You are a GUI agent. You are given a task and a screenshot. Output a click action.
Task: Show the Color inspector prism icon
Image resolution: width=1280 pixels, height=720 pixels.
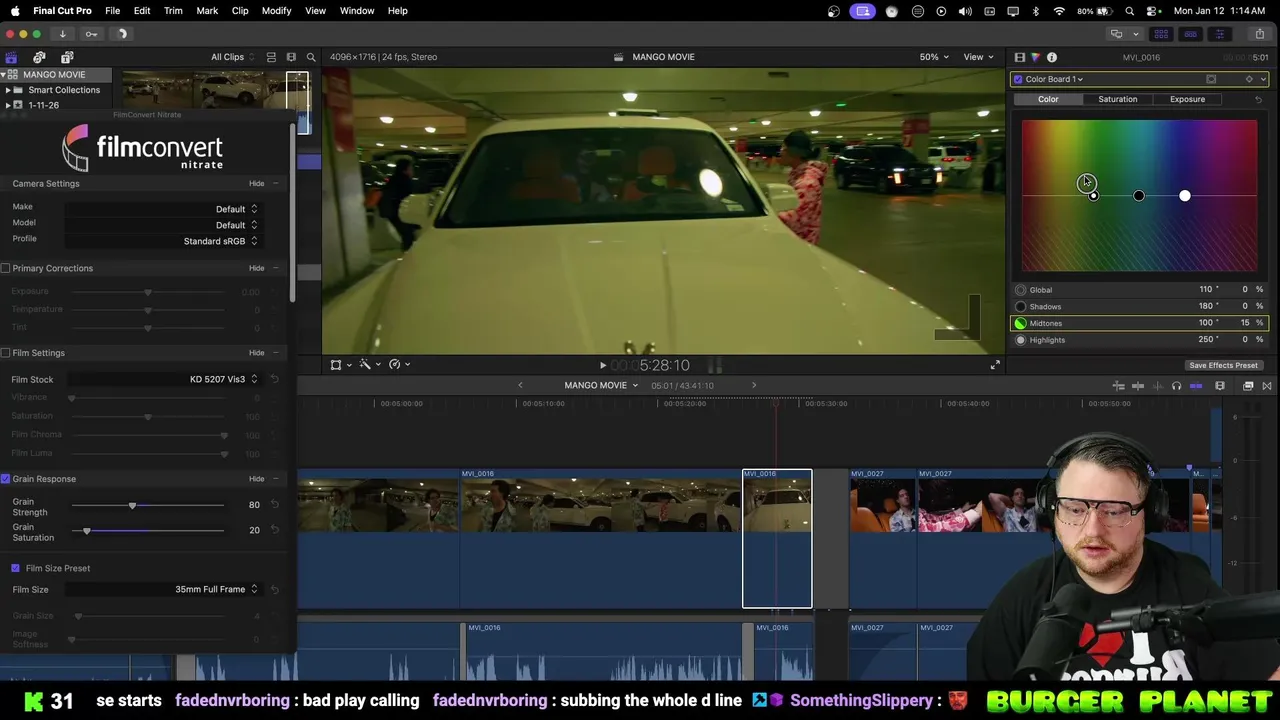point(1035,57)
